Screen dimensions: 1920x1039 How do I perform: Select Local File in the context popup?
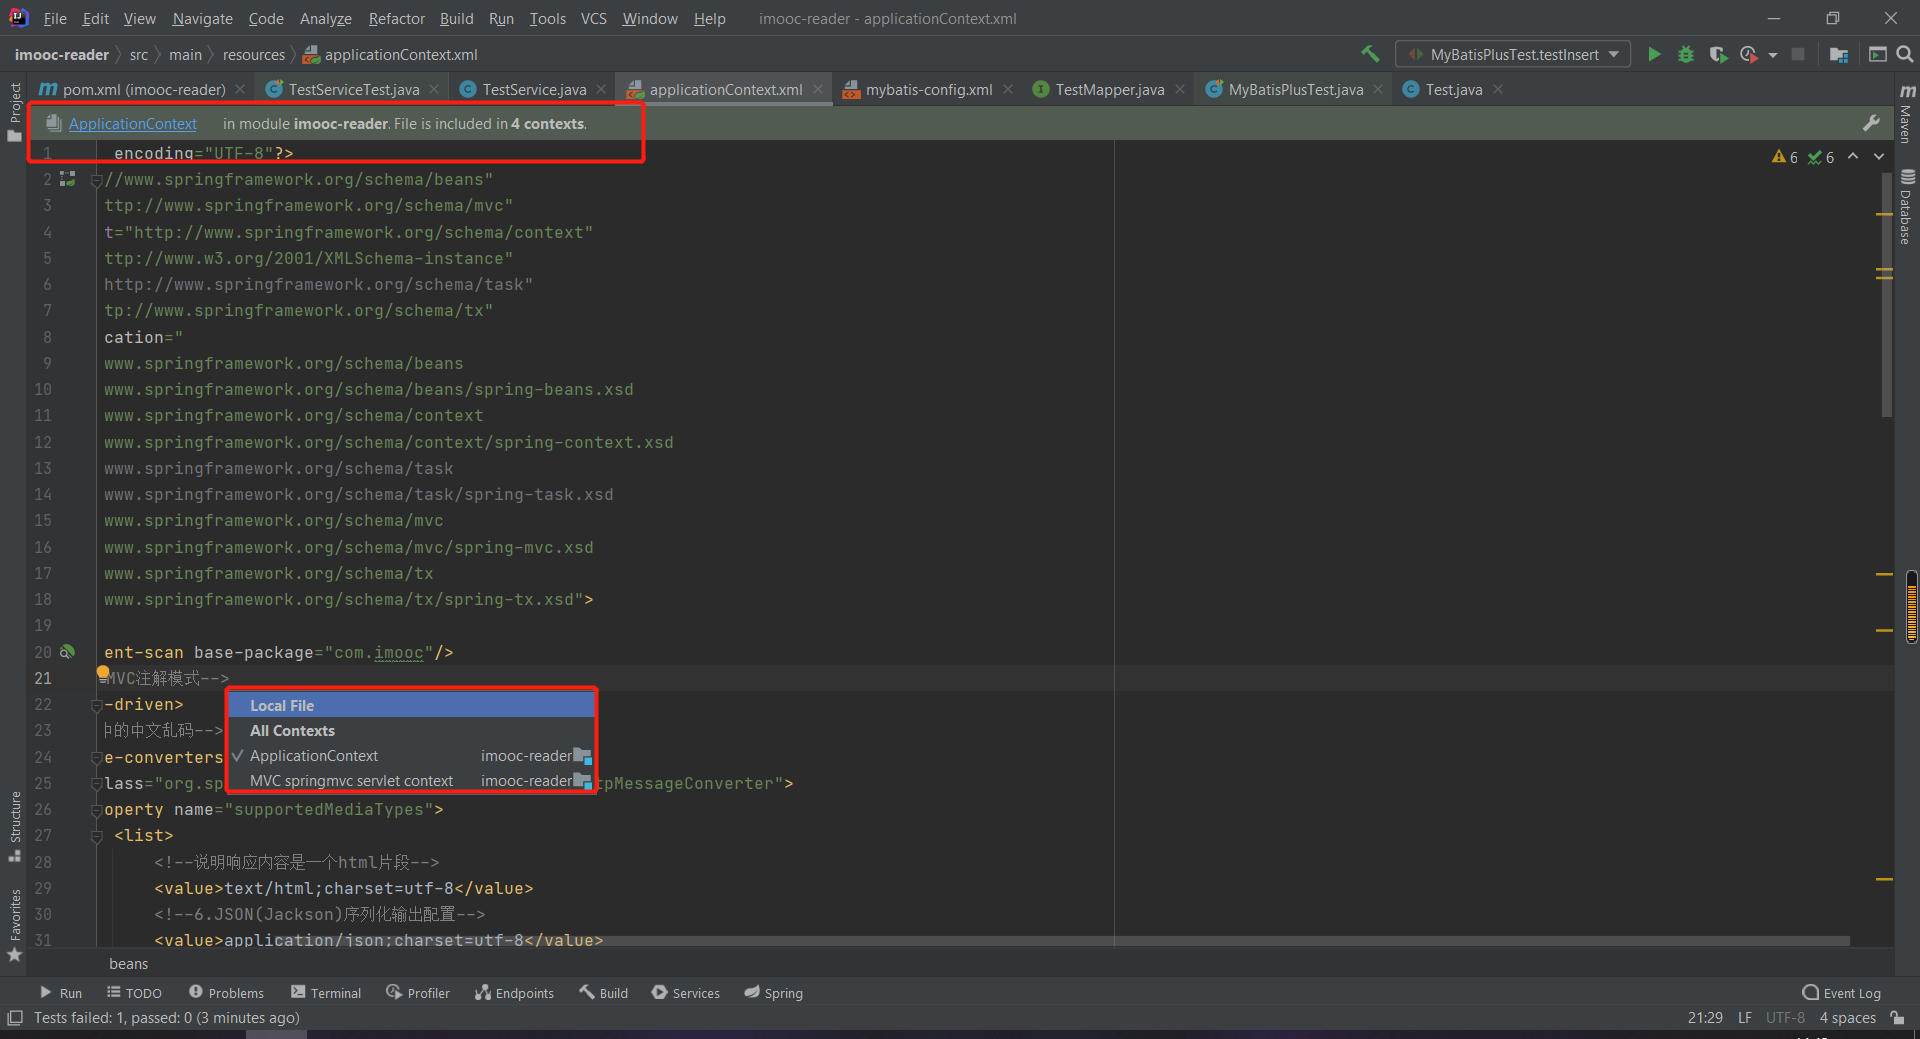282,705
